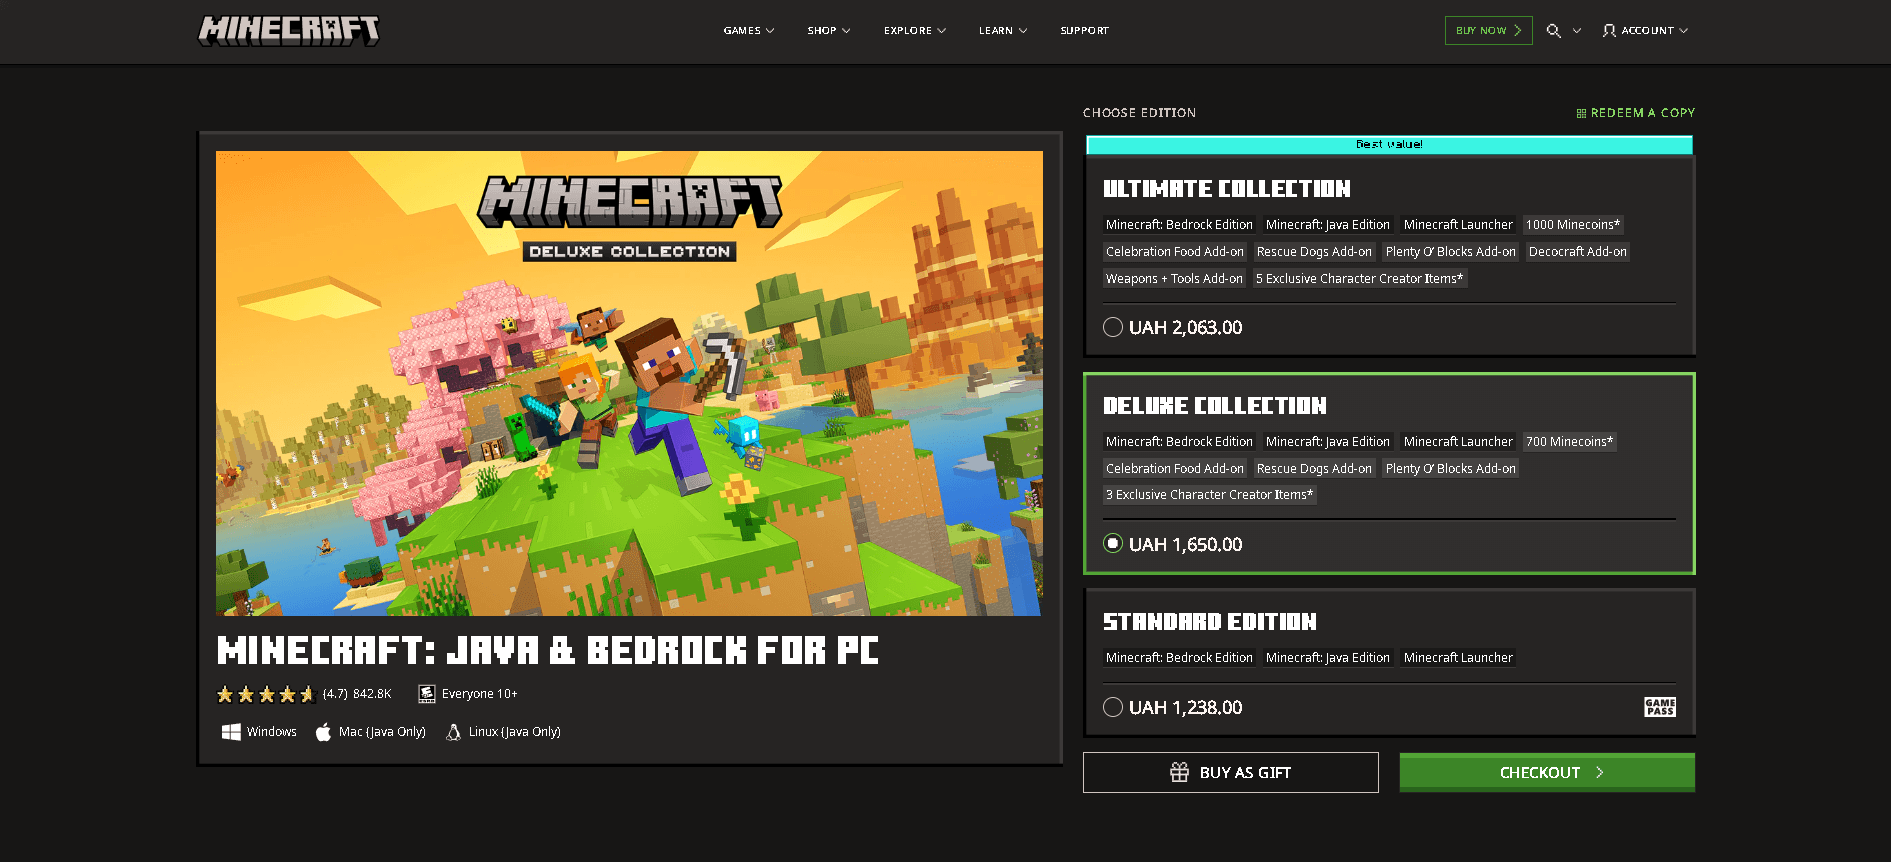Click the Apple Mac platform icon
This screenshot has width=1891, height=862.
pos(323,732)
